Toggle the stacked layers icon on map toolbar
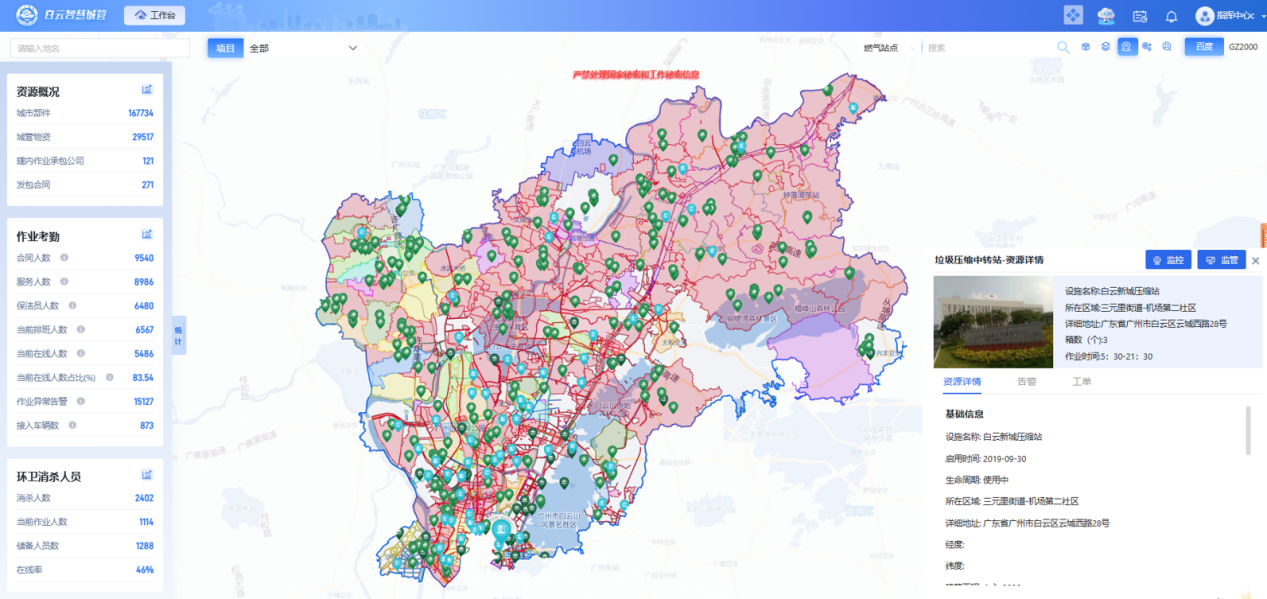This screenshot has height=599, width=1267. pos(1105,47)
